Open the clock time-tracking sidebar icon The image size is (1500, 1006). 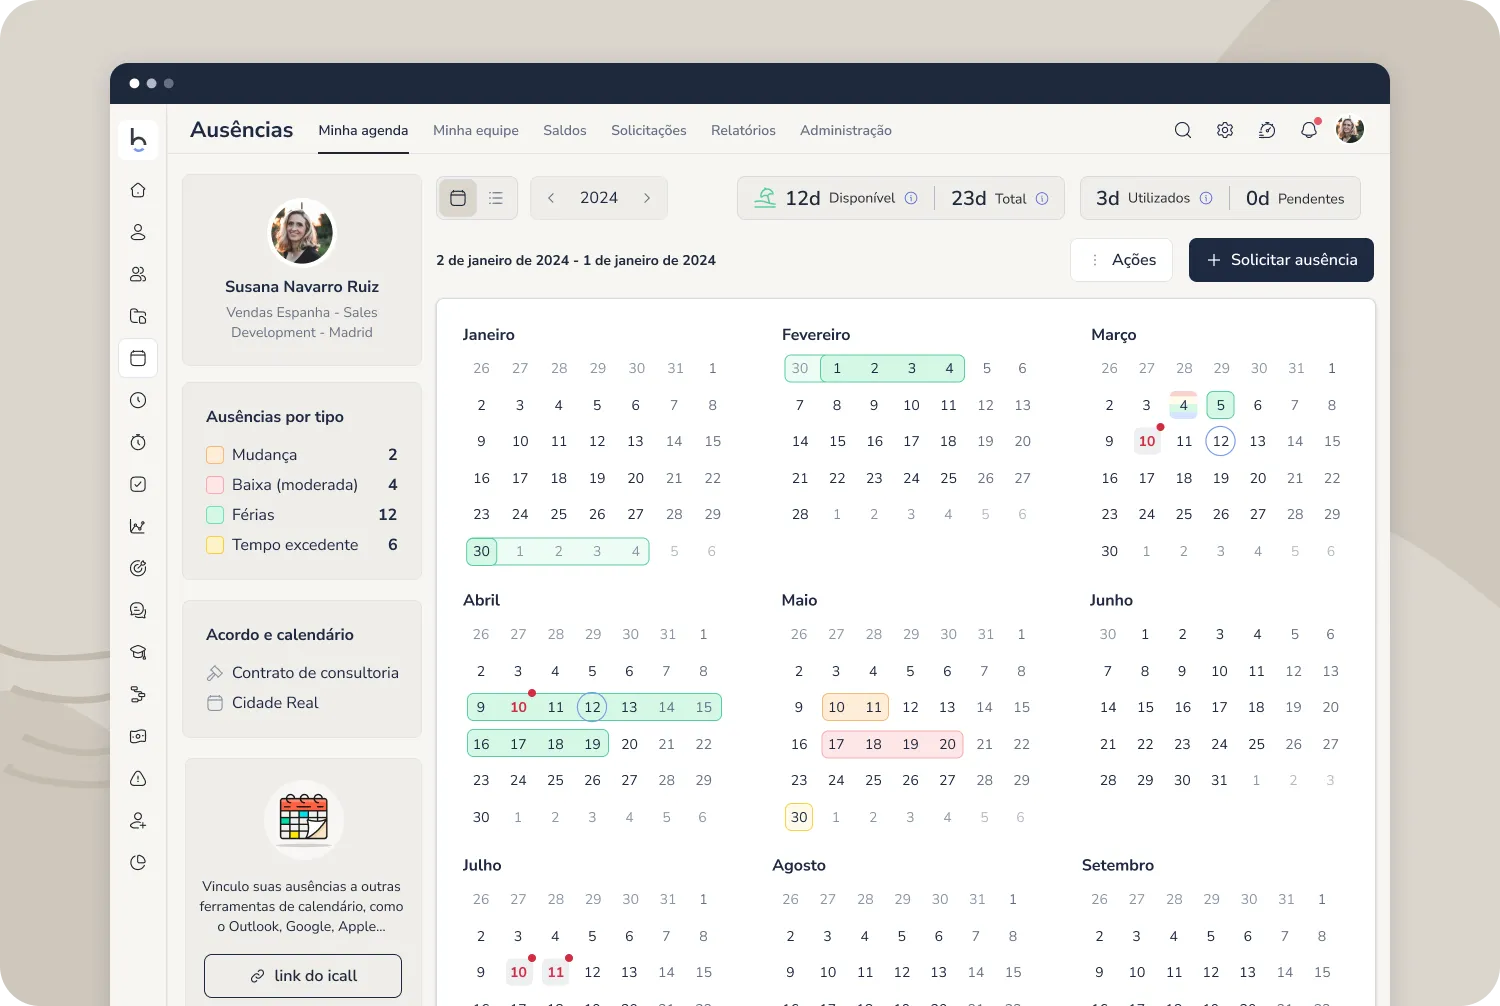point(138,400)
